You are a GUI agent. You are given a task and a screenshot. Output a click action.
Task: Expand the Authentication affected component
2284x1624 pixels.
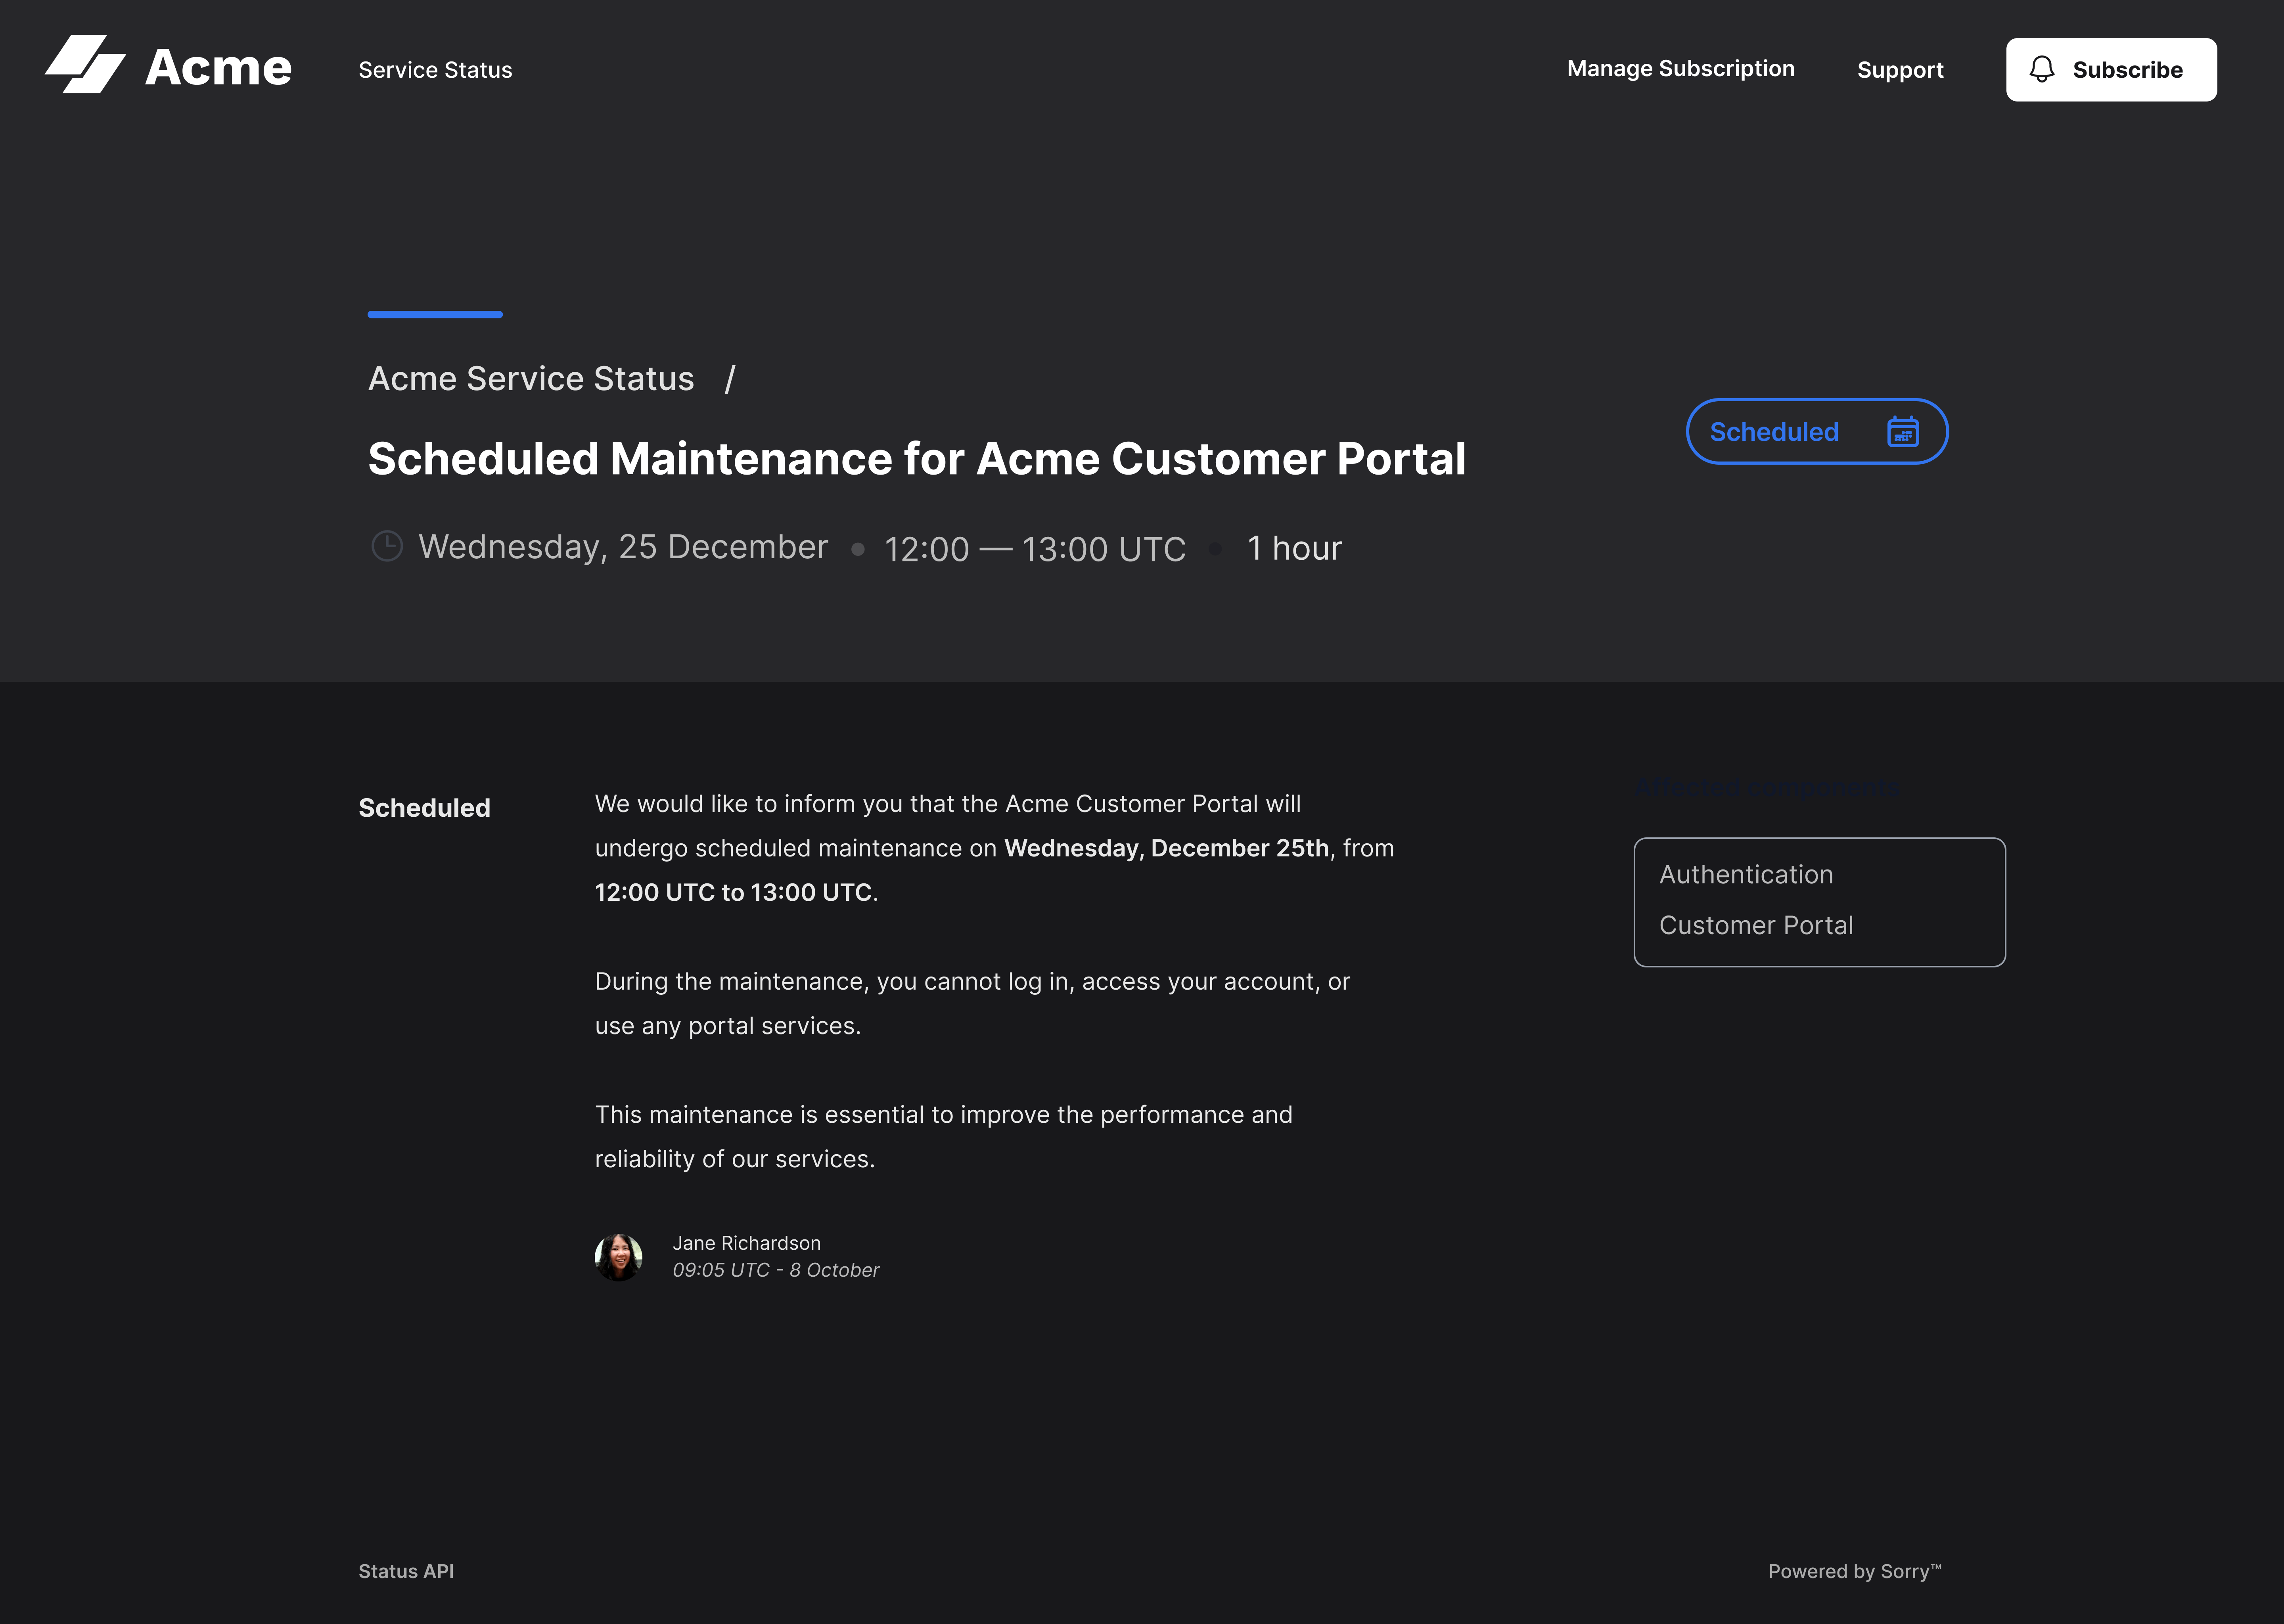pos(1745,874)
